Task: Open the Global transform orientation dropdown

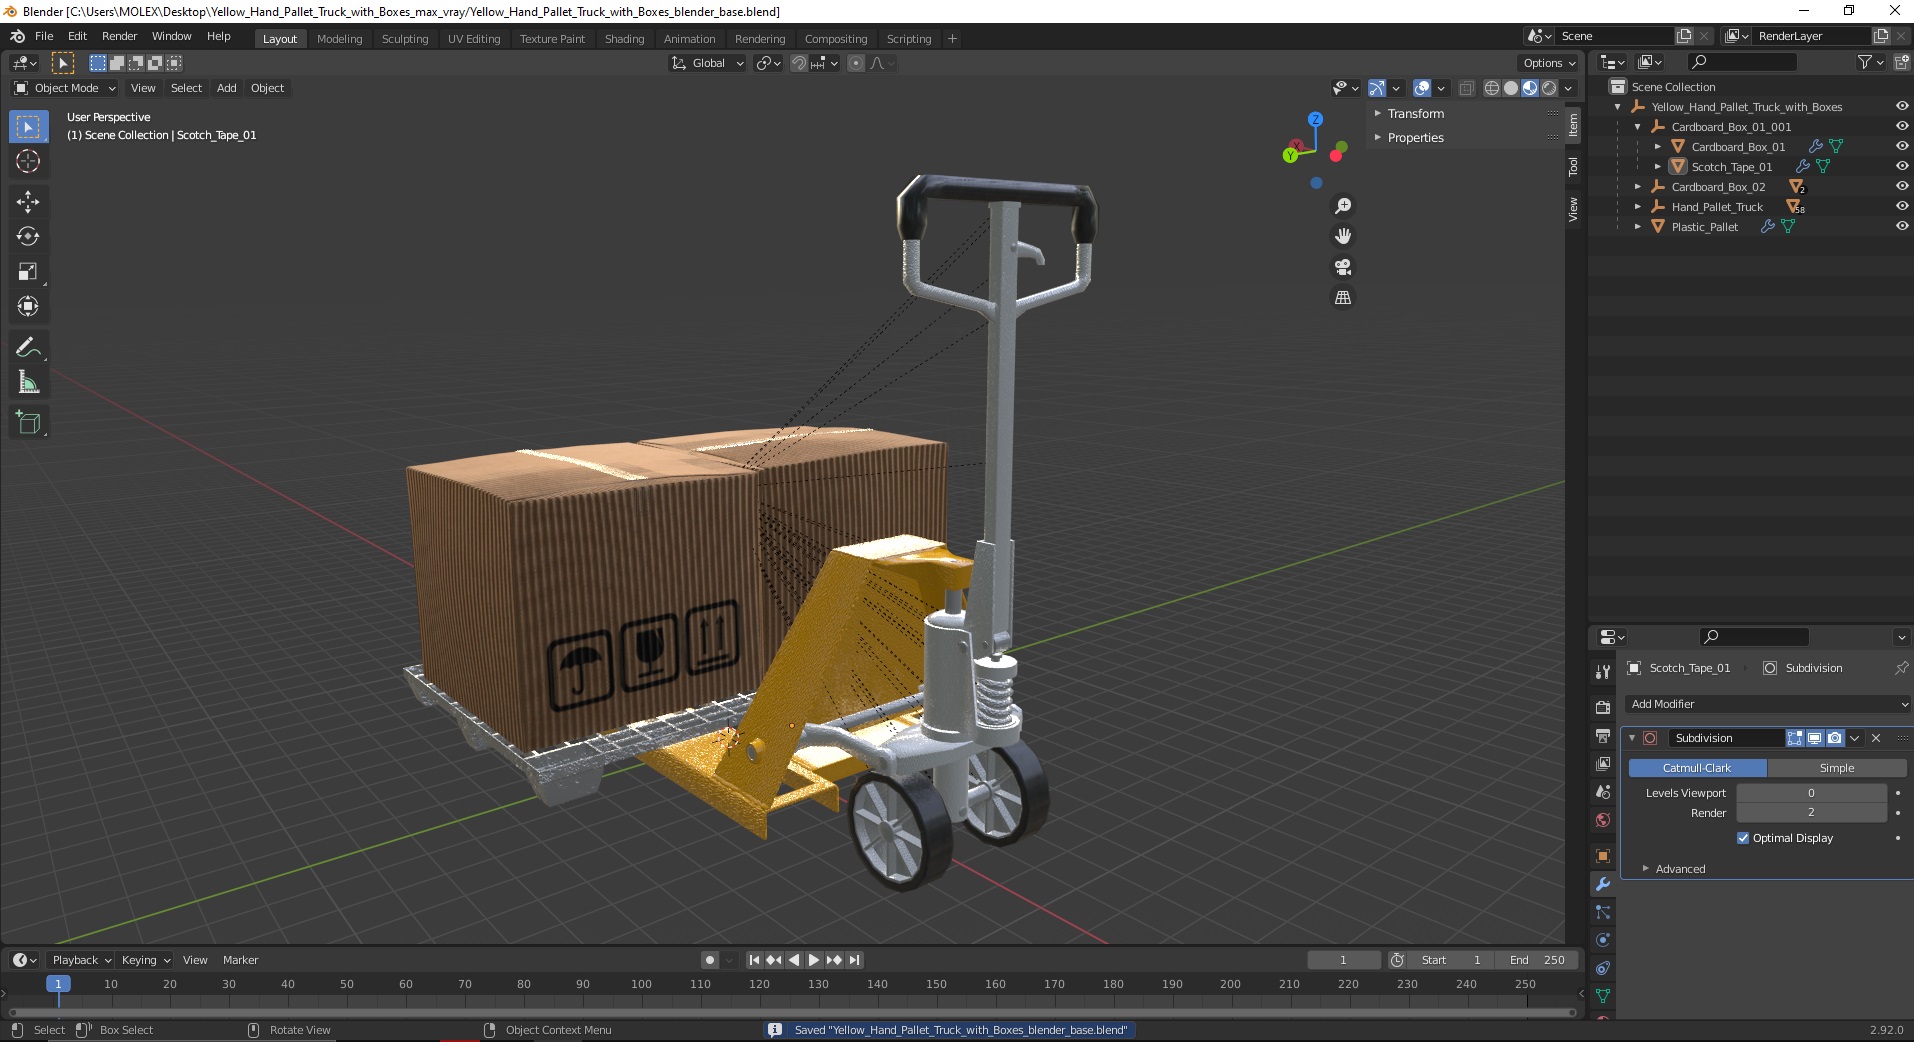Action: (707, 63)
